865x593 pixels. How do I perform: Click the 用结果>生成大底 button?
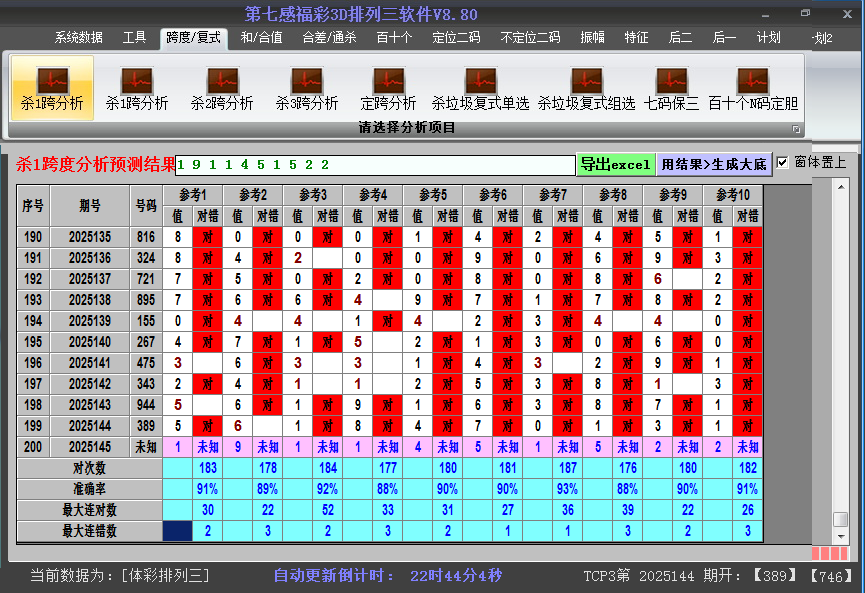[x=714, y=164]
